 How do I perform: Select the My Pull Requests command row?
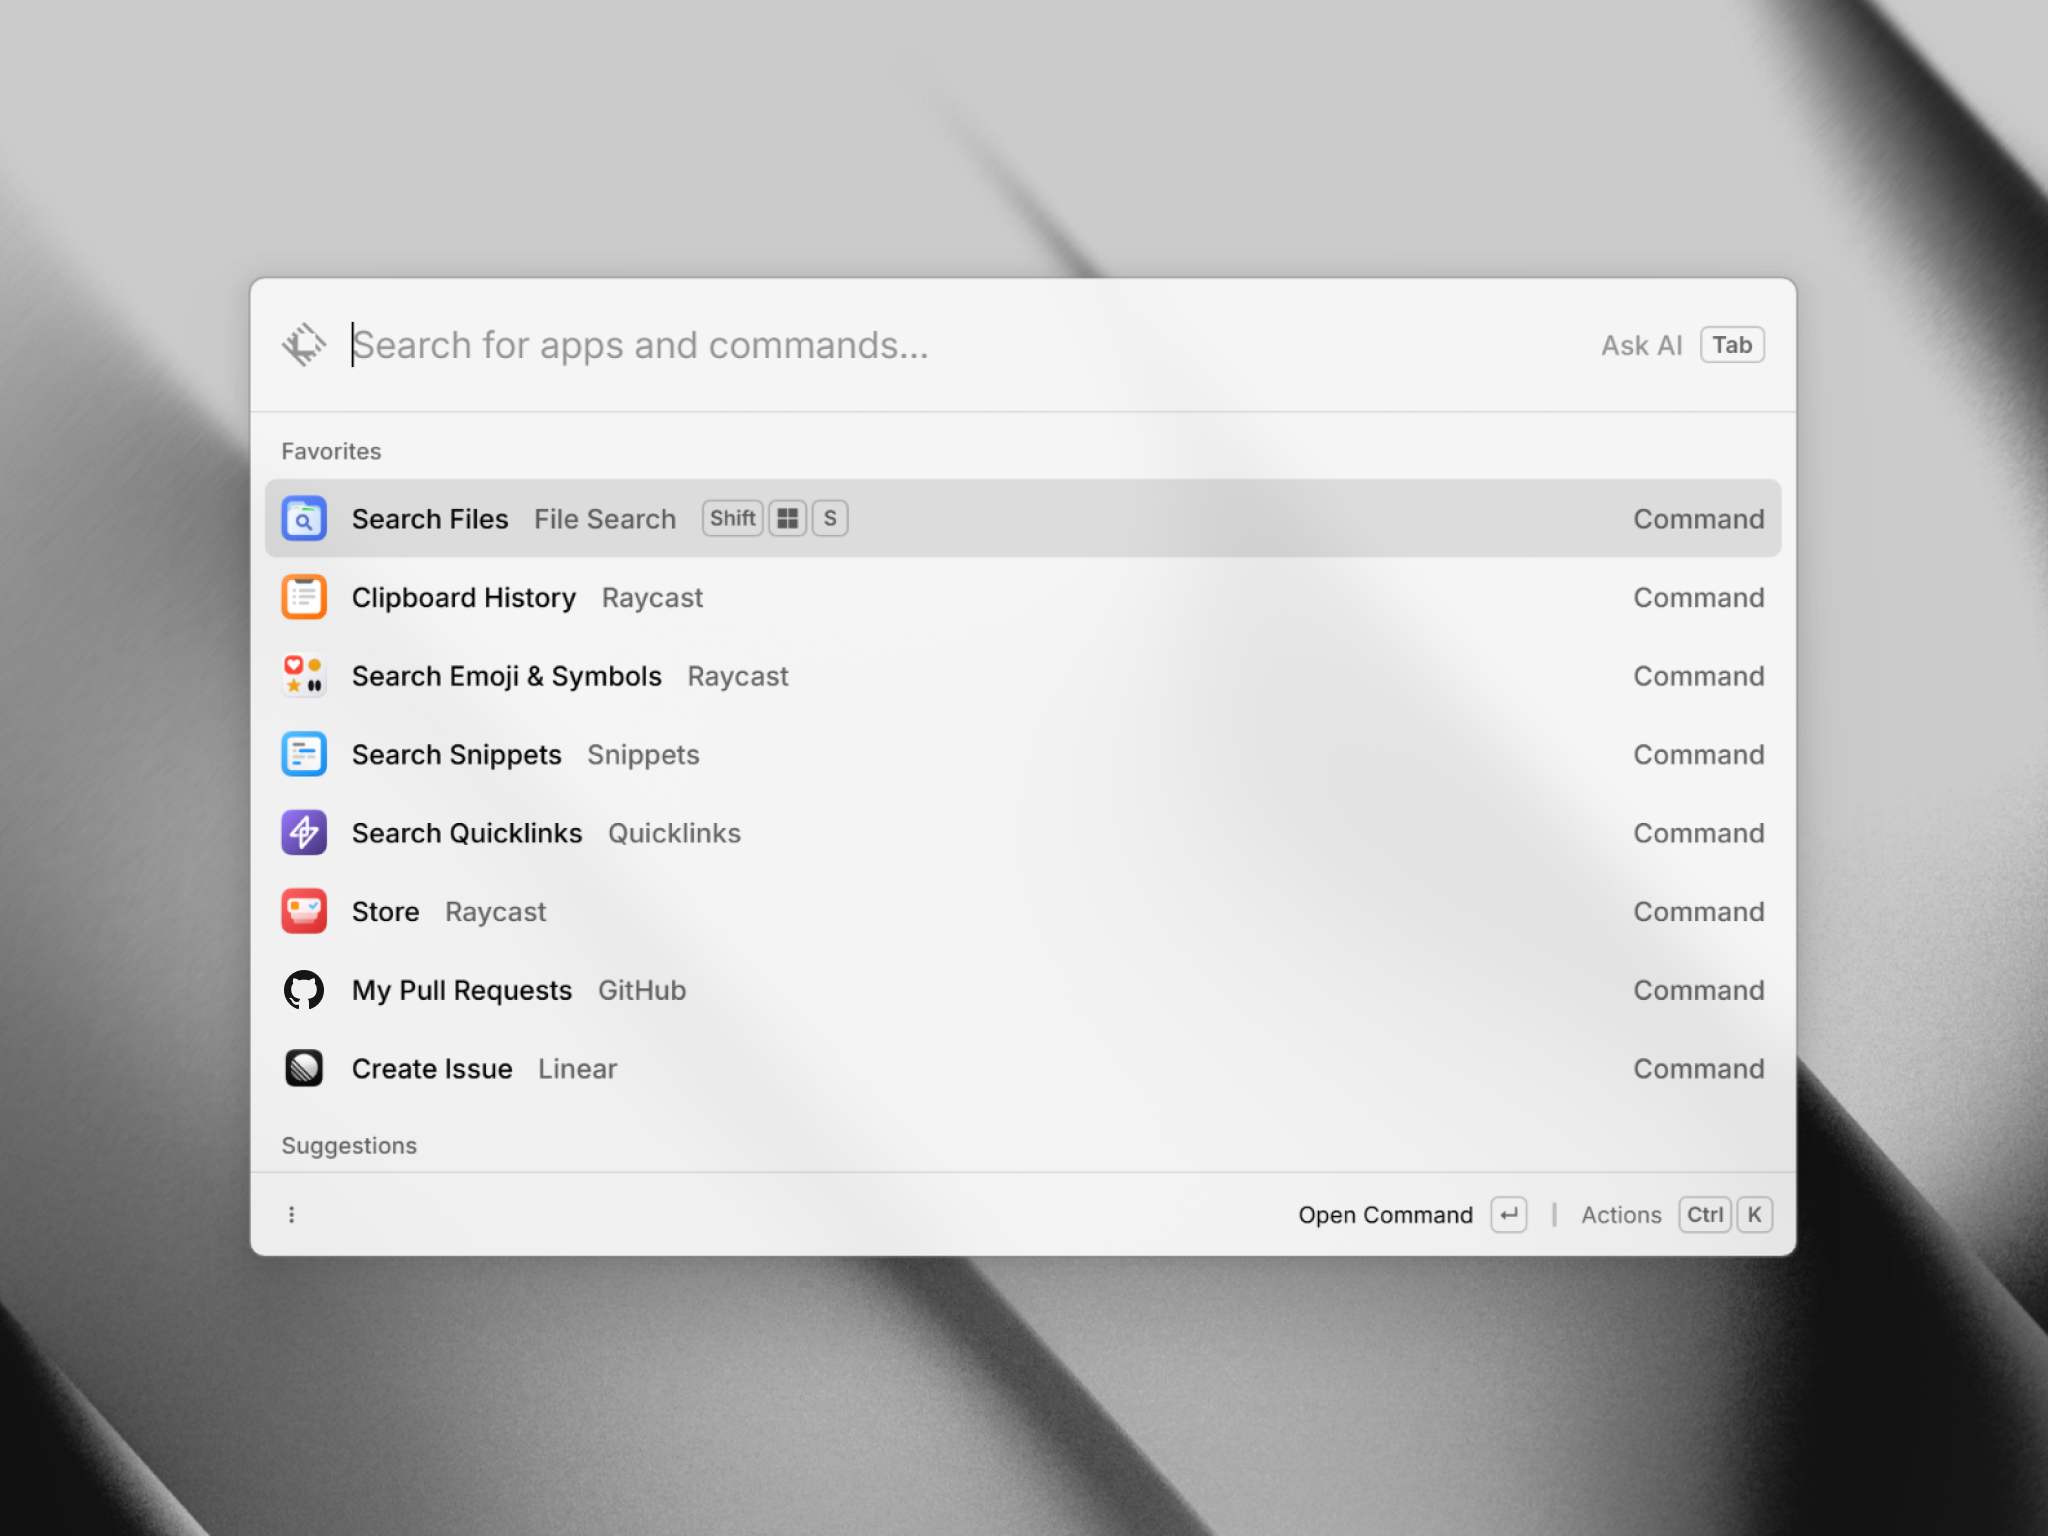(1023, 990)
